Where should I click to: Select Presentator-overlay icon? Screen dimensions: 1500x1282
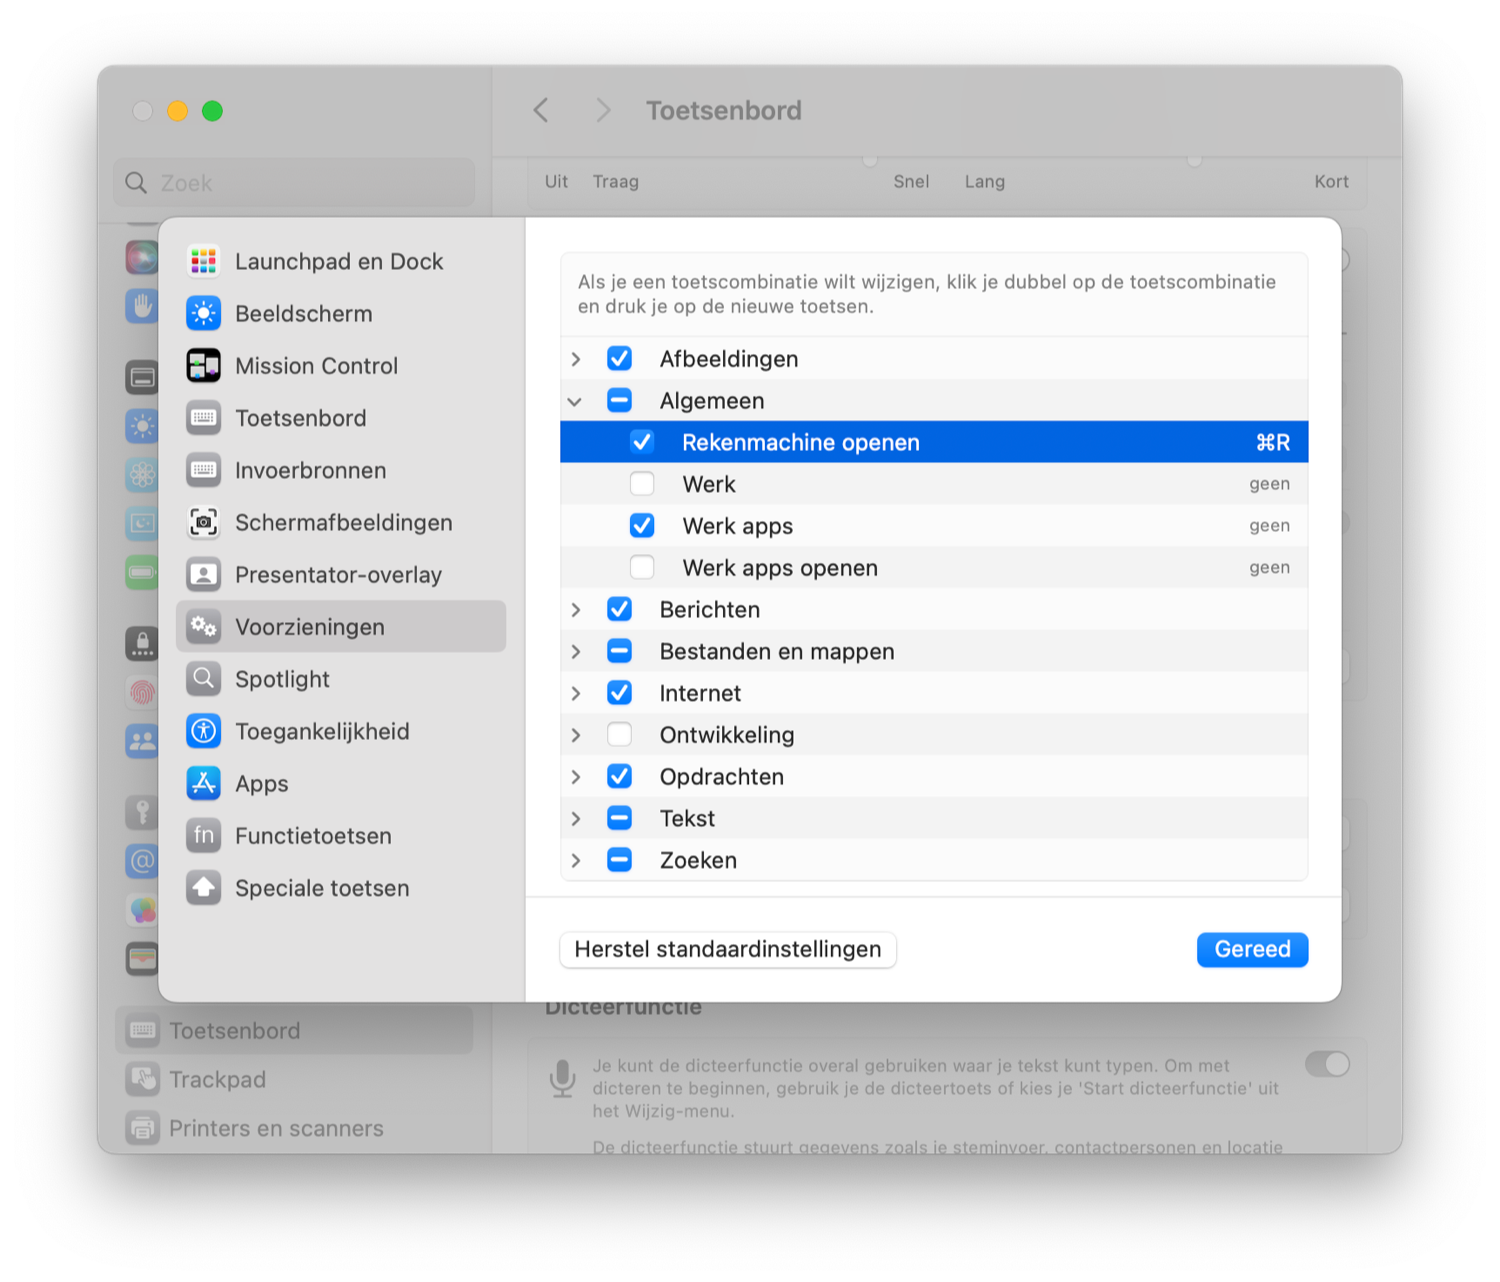click(x=204, y=575)
